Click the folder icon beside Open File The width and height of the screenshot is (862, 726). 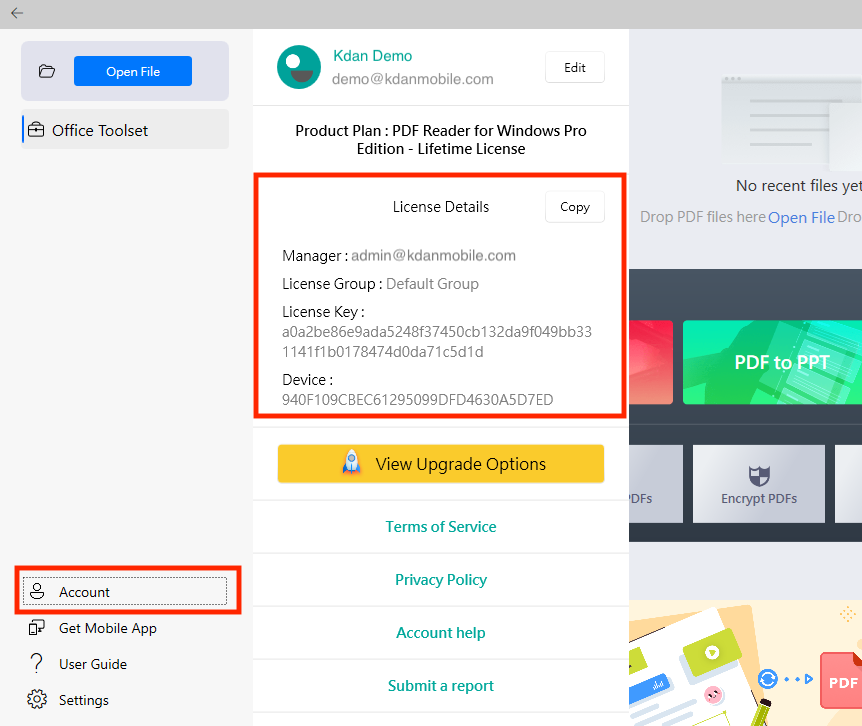click(x=47, y=71)
